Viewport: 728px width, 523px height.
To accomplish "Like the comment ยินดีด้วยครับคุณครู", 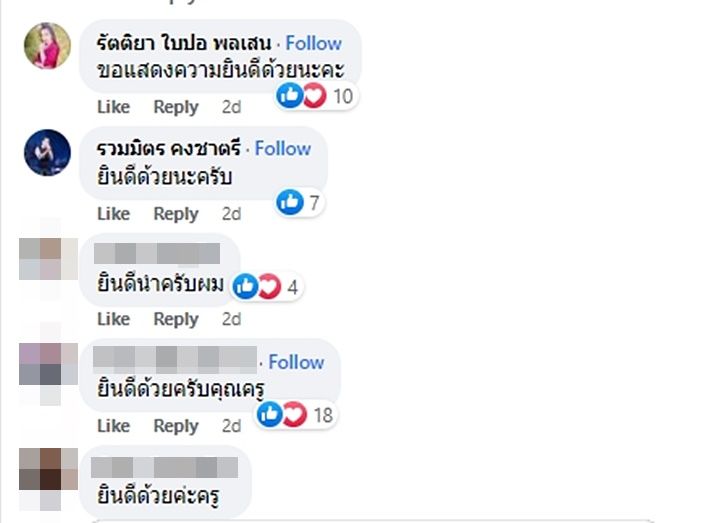I will [113, 426].
